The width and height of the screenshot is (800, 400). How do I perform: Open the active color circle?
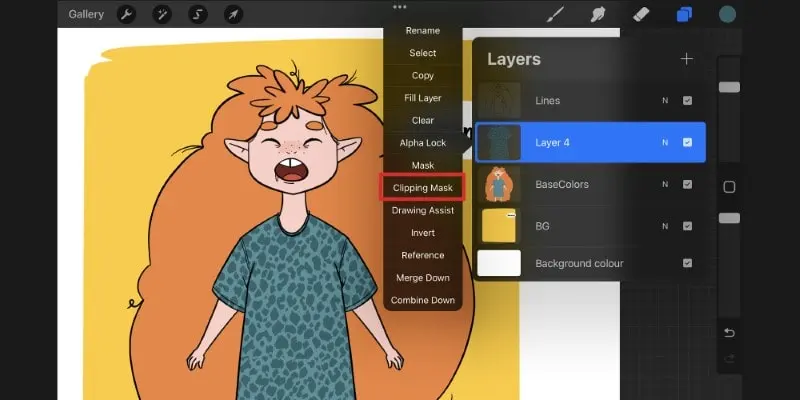[728, 14]
